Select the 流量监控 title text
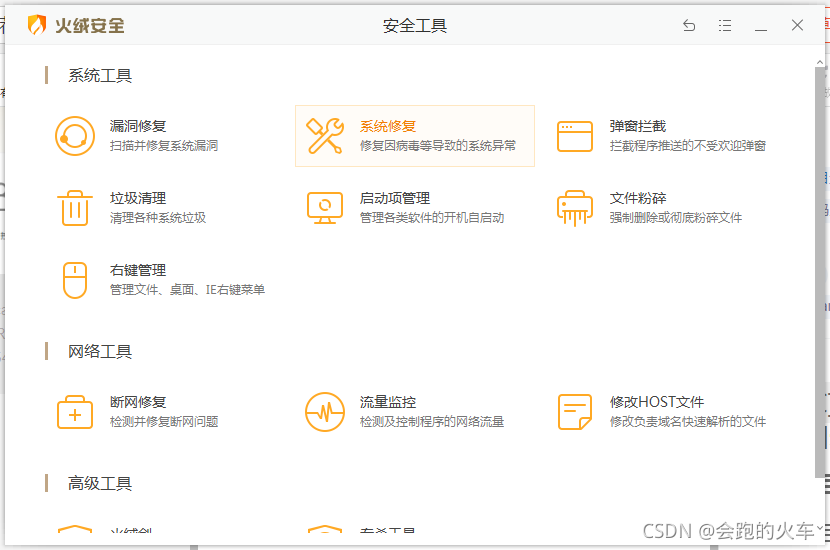 tap(387, 402)
